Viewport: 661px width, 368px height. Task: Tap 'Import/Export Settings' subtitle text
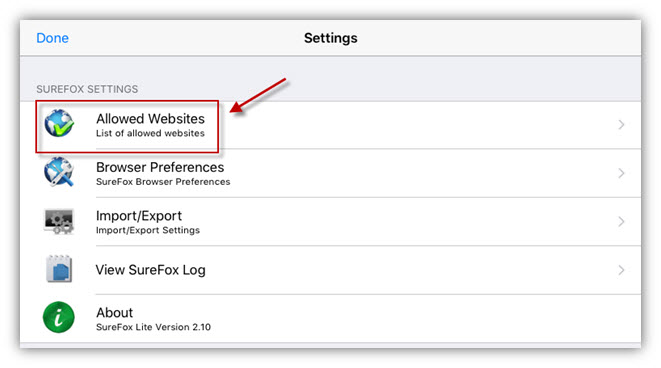[148, 230]
